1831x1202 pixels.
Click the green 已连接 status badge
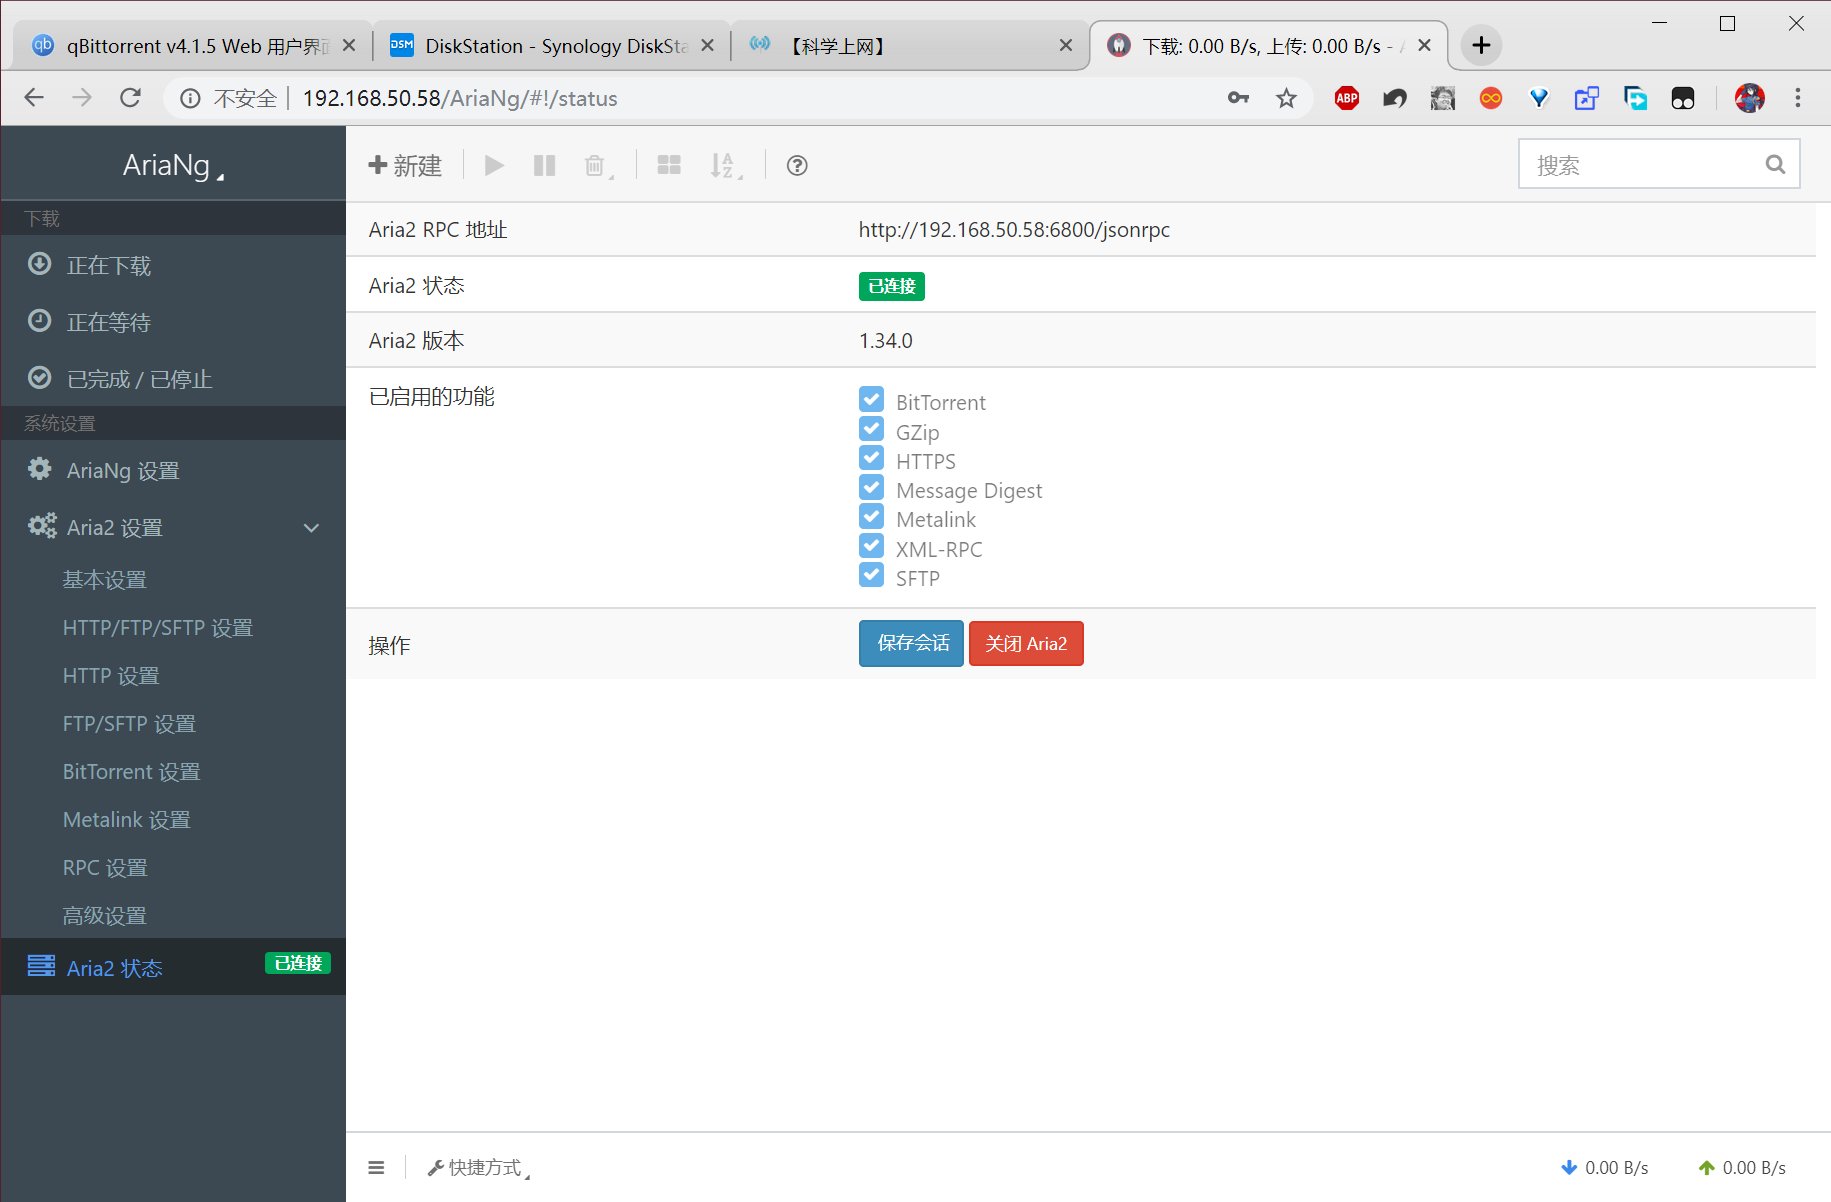click(x=892, y=286)
